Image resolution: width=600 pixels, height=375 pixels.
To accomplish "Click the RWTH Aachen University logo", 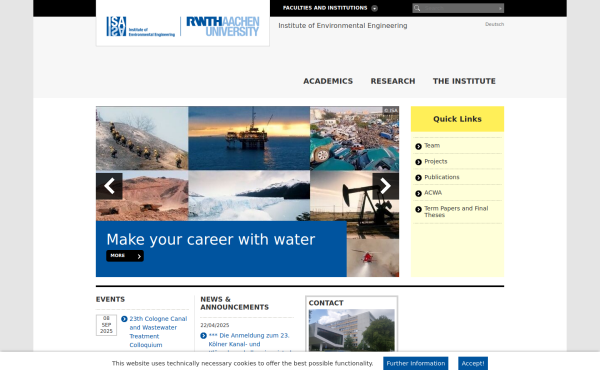I will (223, 26).
